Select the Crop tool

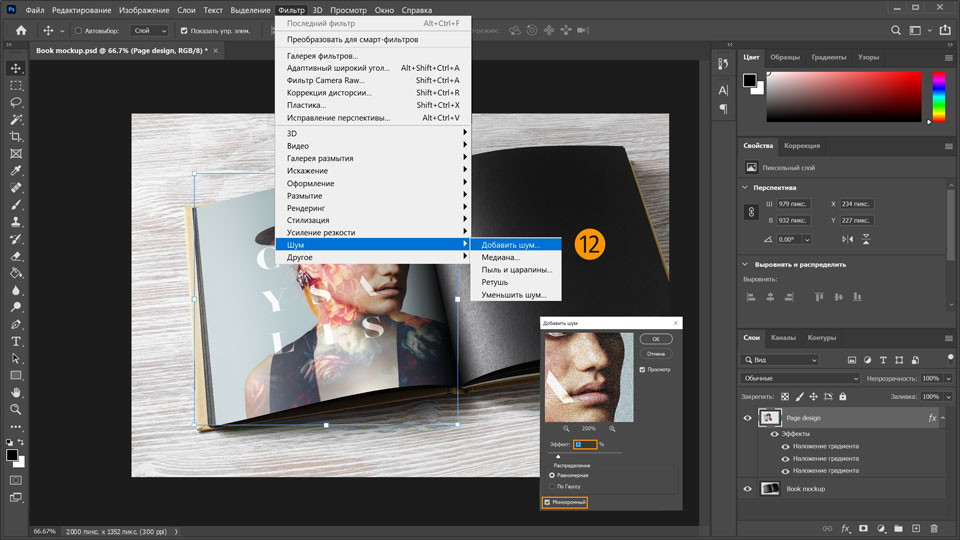pos(16,137)
